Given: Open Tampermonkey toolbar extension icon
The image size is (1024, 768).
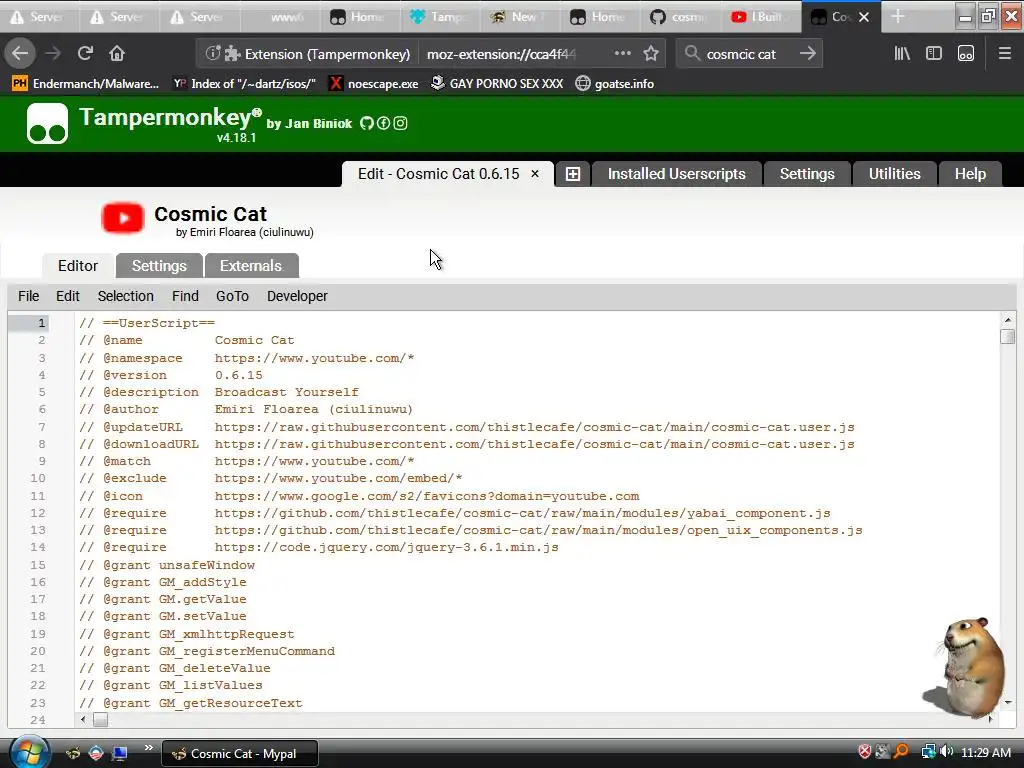Looking at the screenshot, I should click(x=966, y=54).
